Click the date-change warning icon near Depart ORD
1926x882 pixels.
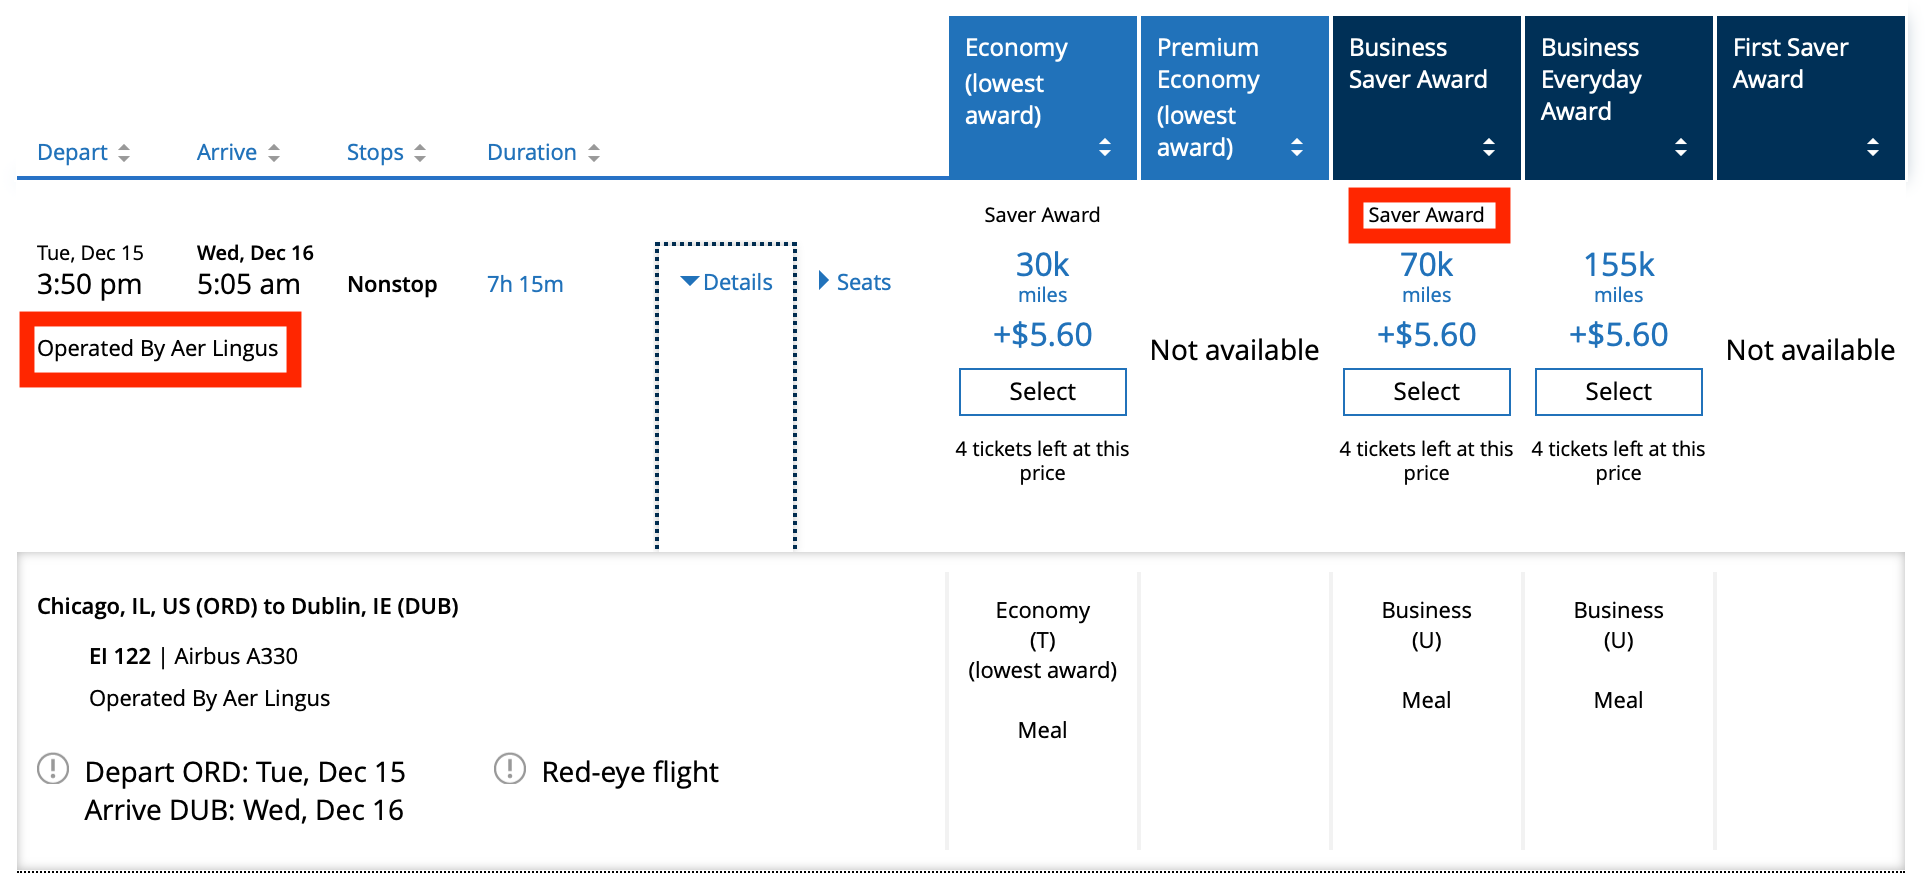55,769
